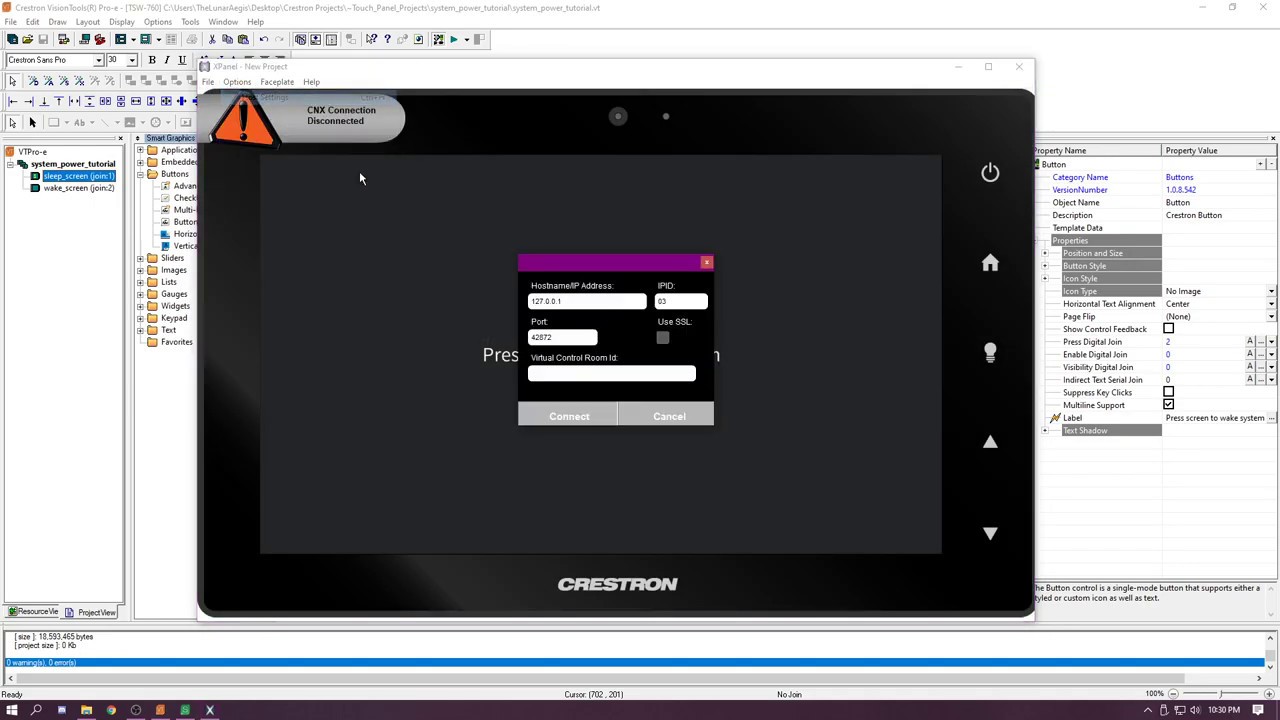Click the light bulb icon on the touch panel
The height and width of the screenshot is (720, 1280).
990,352
